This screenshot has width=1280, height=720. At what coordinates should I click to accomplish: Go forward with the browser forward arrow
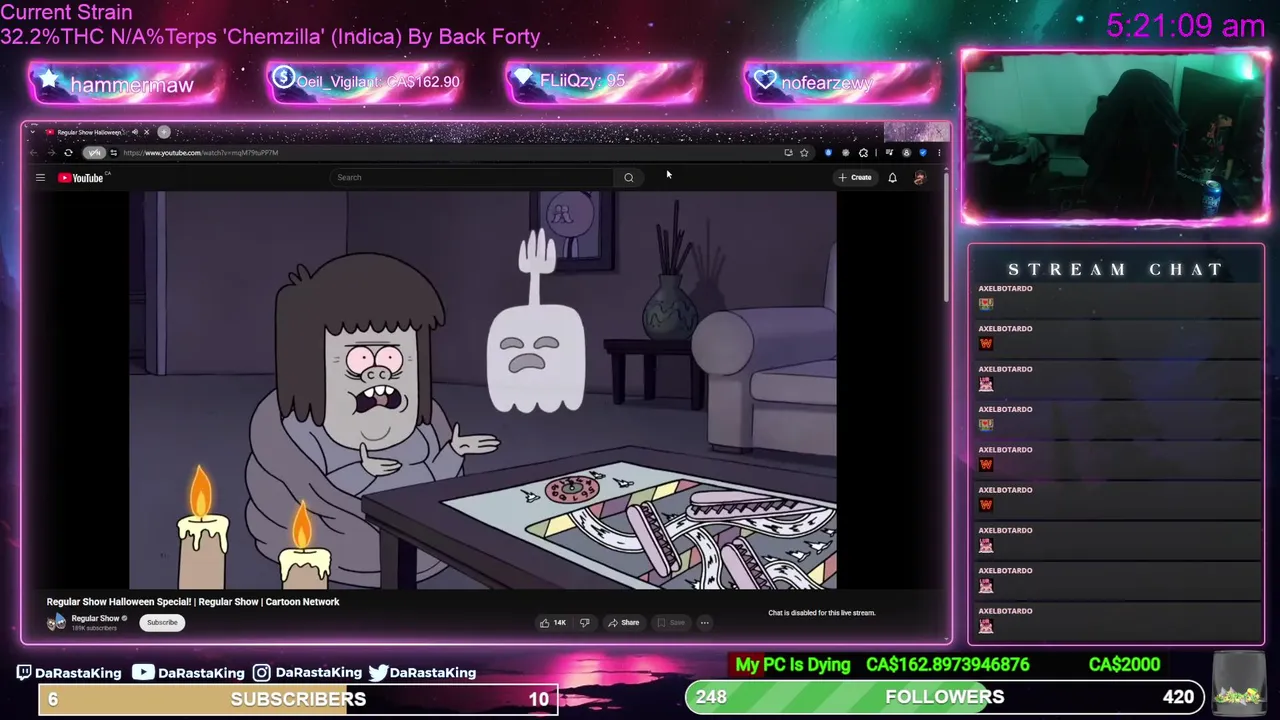click(x=50, y=153)
